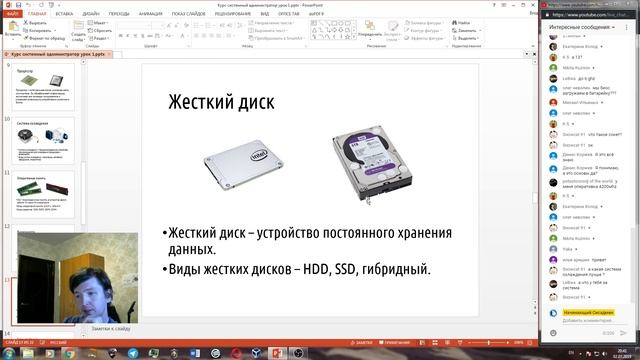
Task: Select slide 10 thumbnail (Система охлаждения)
Action: coord(43,140)
